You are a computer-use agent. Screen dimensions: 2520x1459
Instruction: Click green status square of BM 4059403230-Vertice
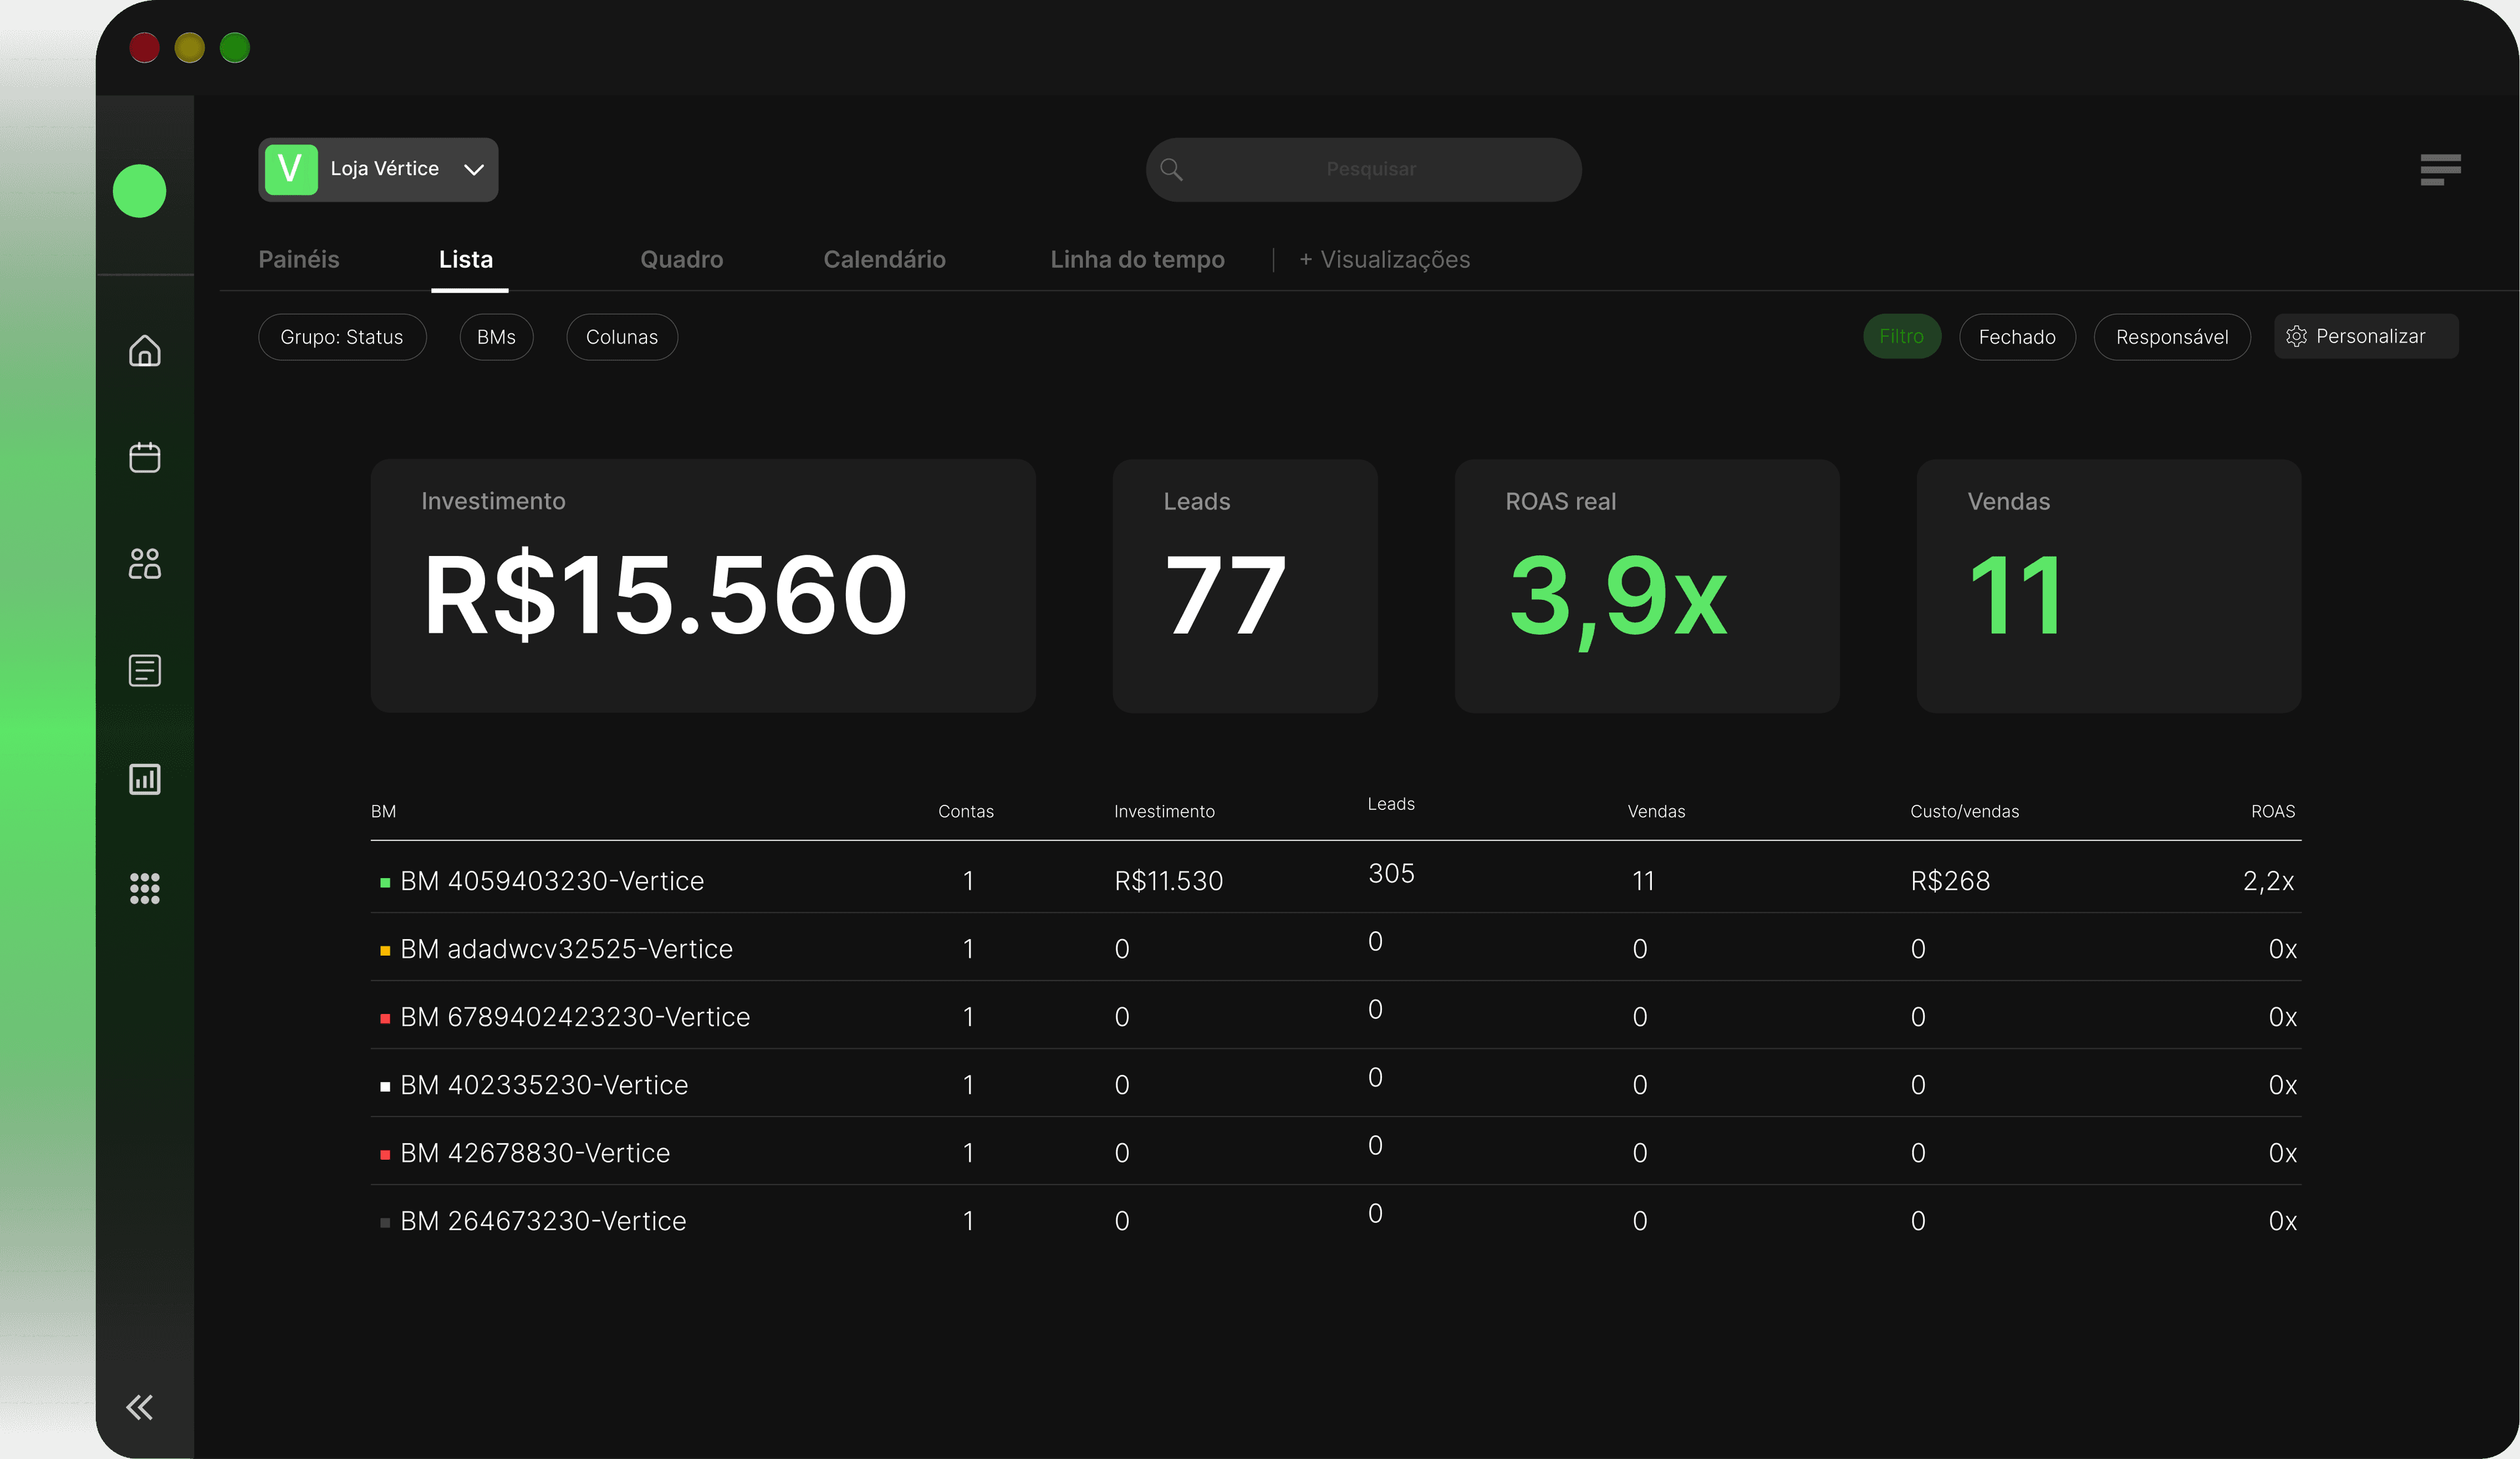385,882
